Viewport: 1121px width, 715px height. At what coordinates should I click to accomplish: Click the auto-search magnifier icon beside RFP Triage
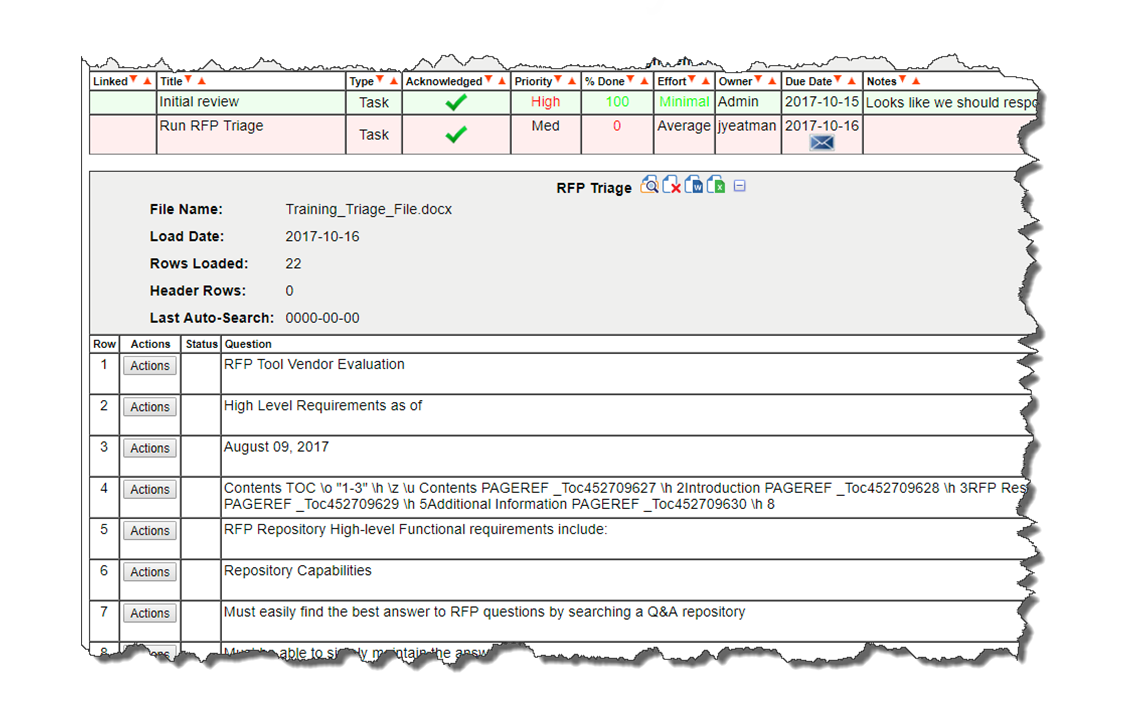tap(650, 185)
